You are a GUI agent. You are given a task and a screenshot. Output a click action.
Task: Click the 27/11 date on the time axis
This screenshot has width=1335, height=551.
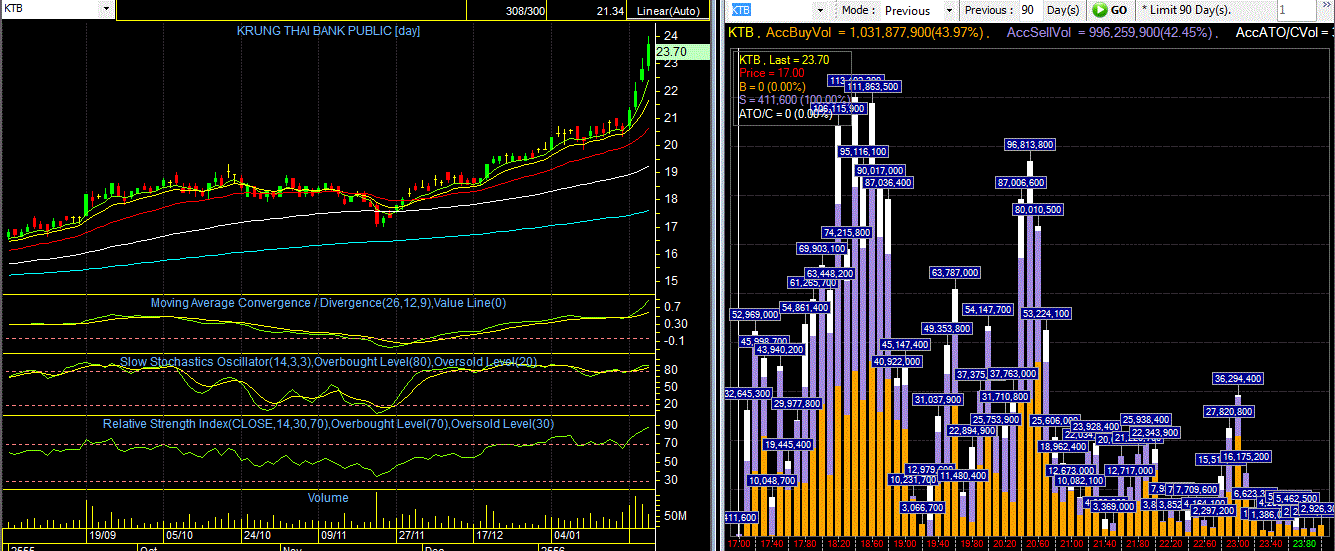tap(411, 535)
